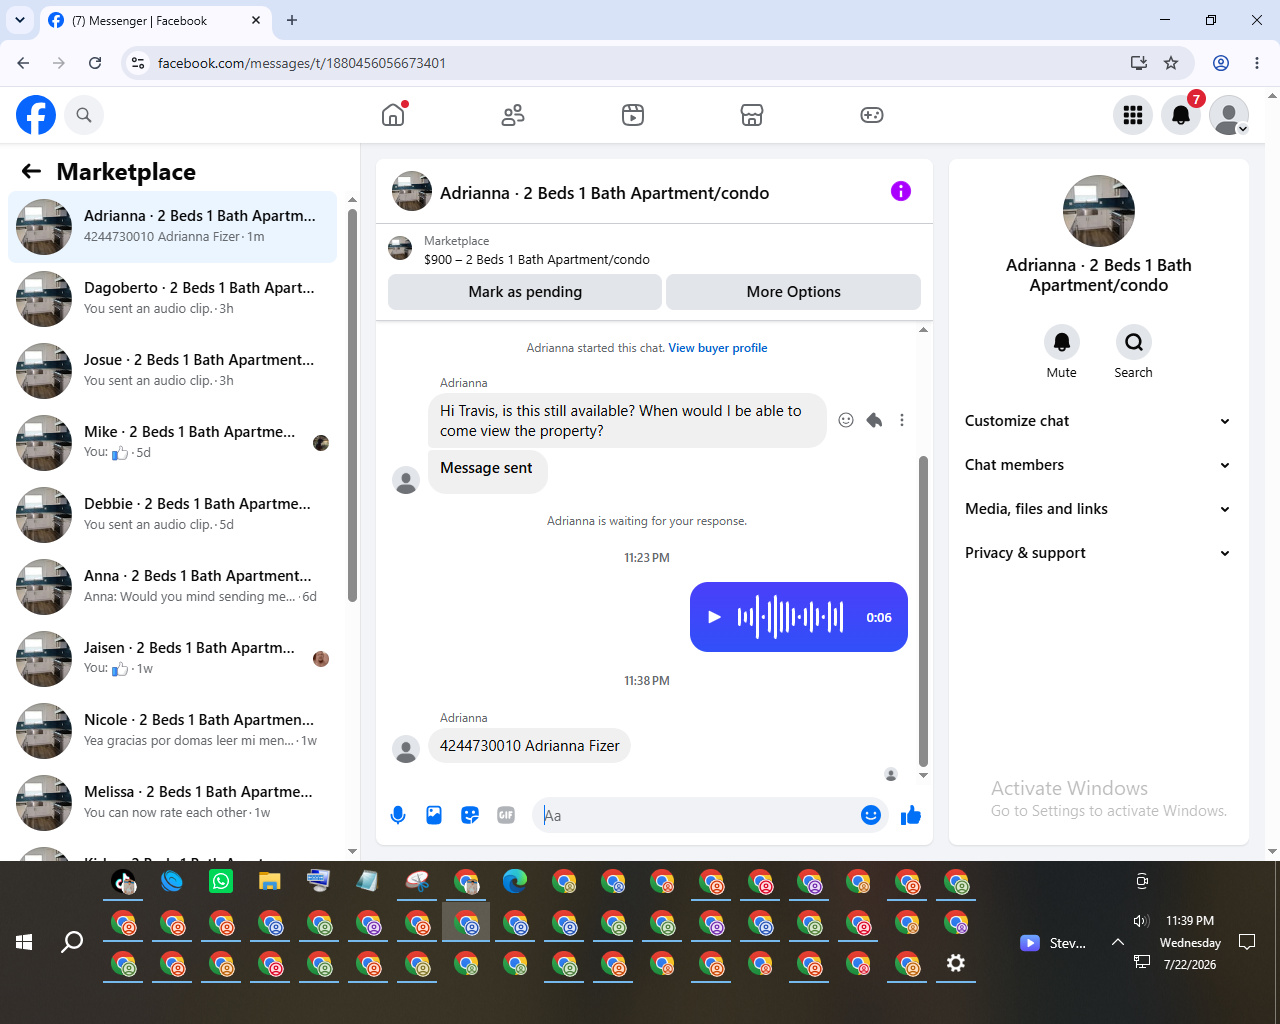This screenshot has height=1024, width=1280.
Task: Open the emoji picker in message box
Action: [x=871, y=815]
